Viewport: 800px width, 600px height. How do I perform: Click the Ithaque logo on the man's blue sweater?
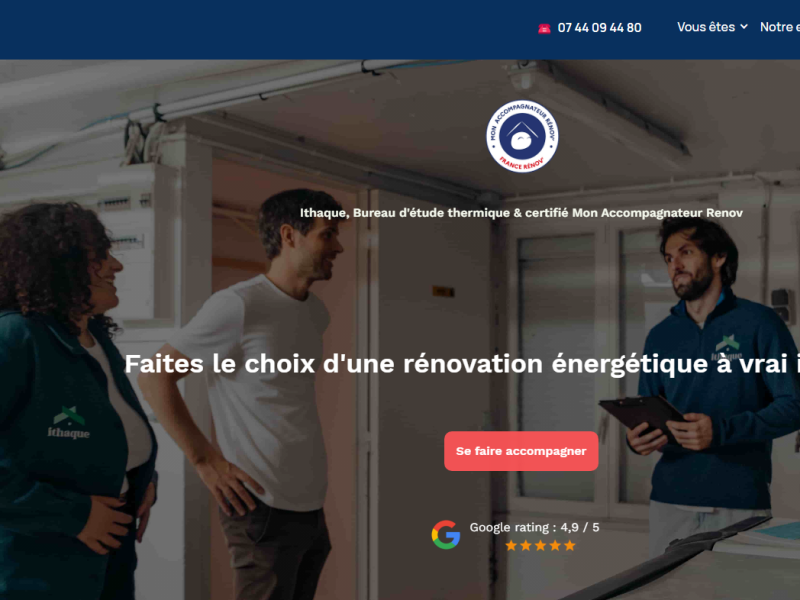coord(727,347)
